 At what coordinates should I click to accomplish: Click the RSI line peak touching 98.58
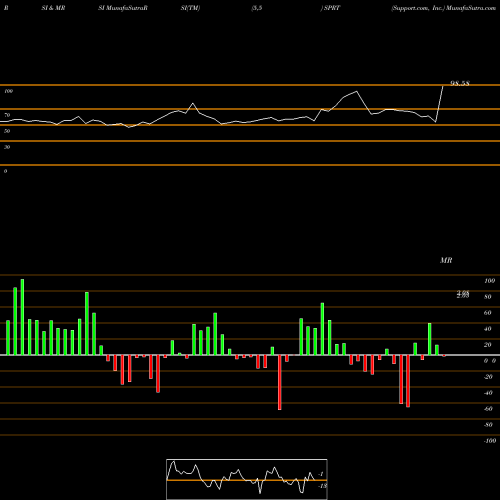coord(443,87)
